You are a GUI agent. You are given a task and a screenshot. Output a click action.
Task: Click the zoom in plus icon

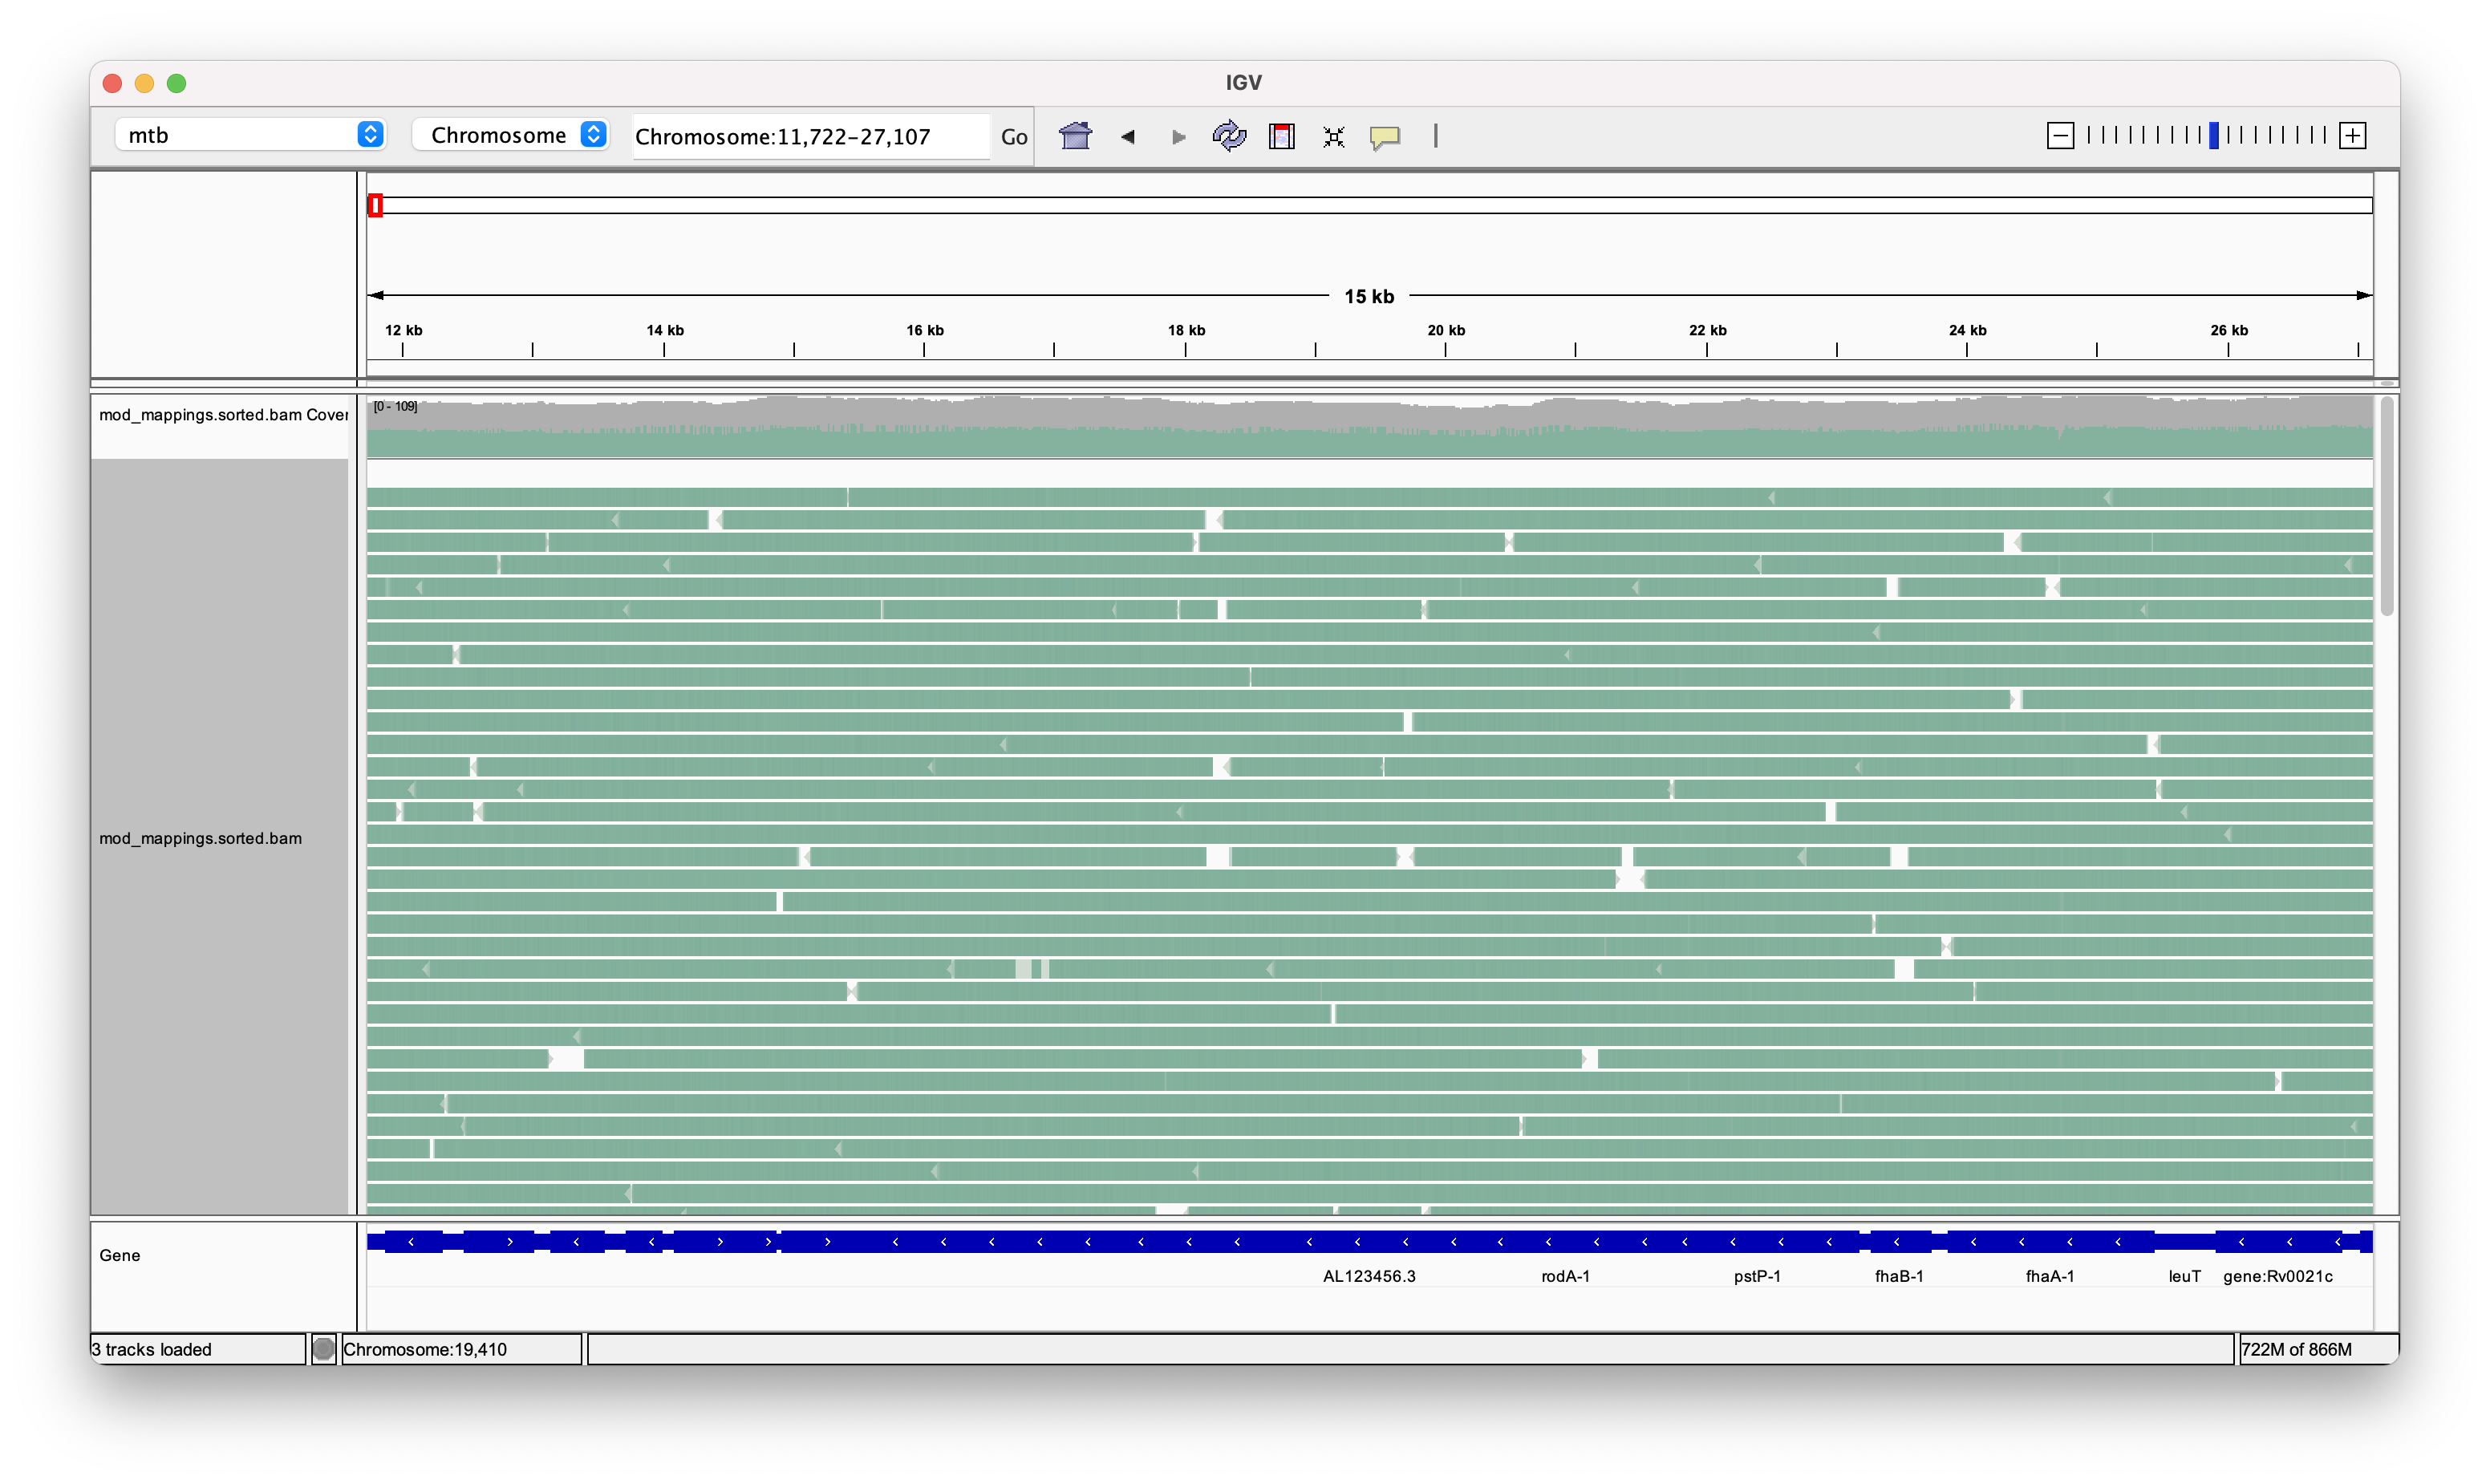click(x=2353, y=134)
